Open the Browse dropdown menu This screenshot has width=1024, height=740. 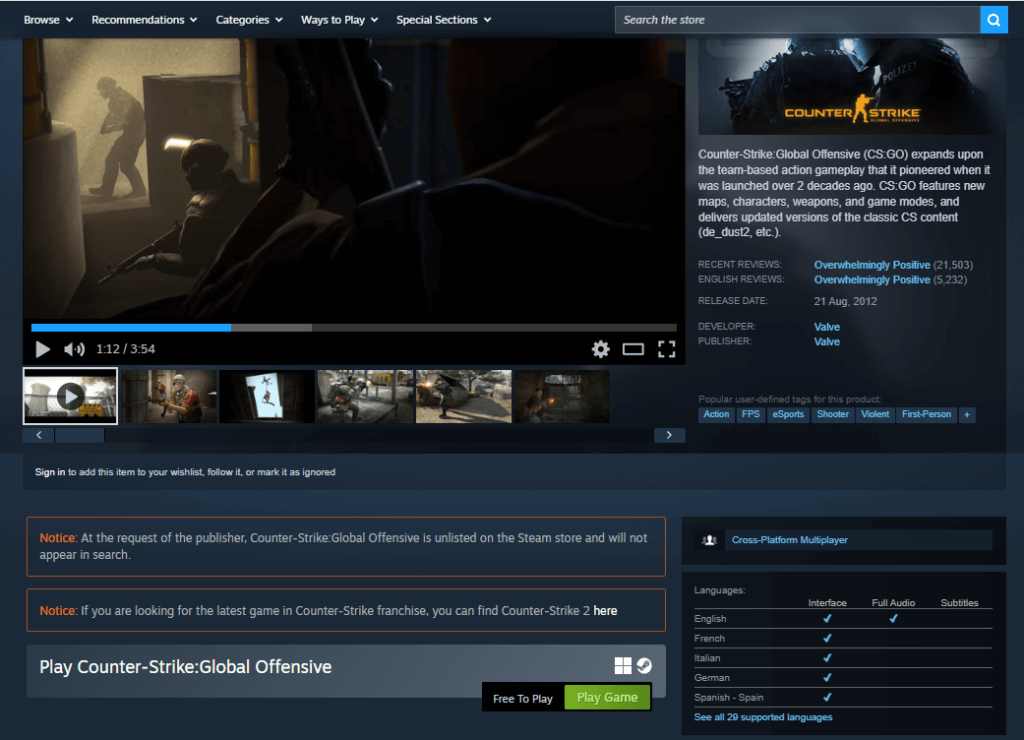(48, 20)
